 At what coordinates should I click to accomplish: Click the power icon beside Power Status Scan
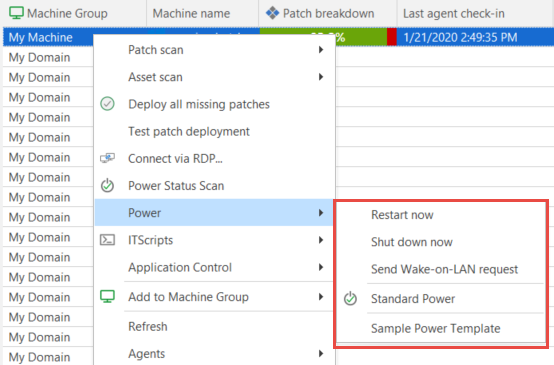107,186
